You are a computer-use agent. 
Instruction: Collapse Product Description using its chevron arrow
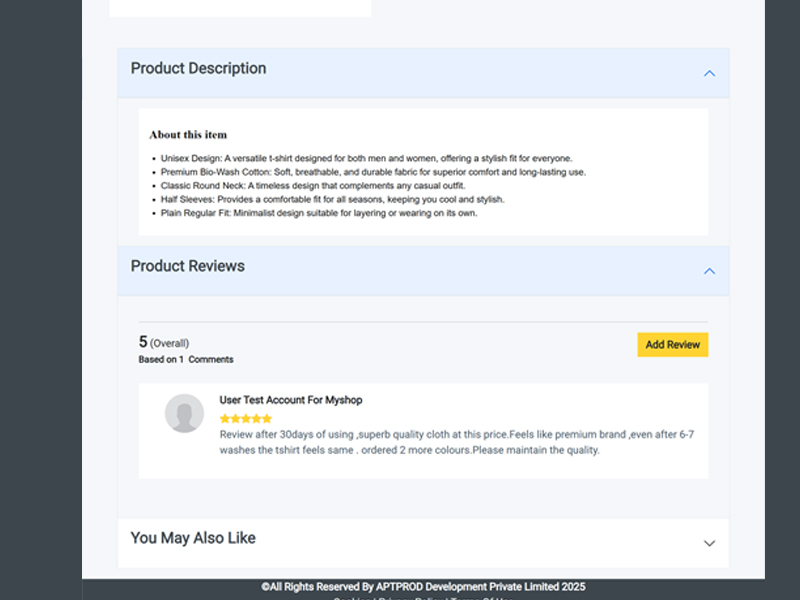709,73
